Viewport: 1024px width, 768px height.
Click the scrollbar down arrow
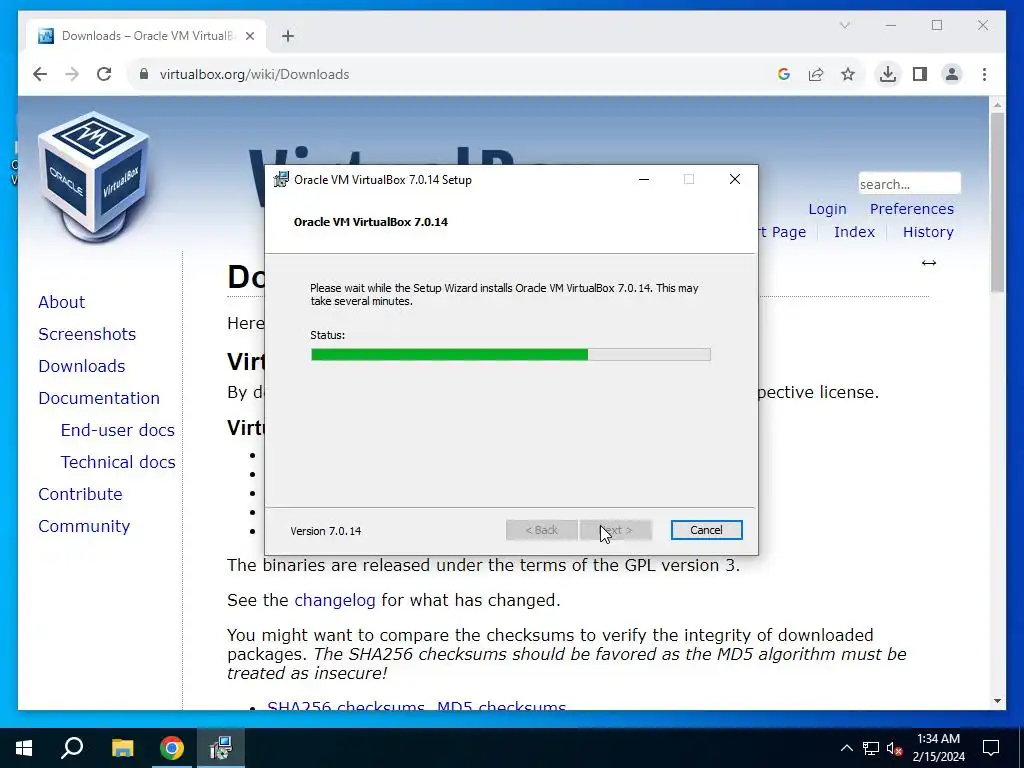click(997, 701)
